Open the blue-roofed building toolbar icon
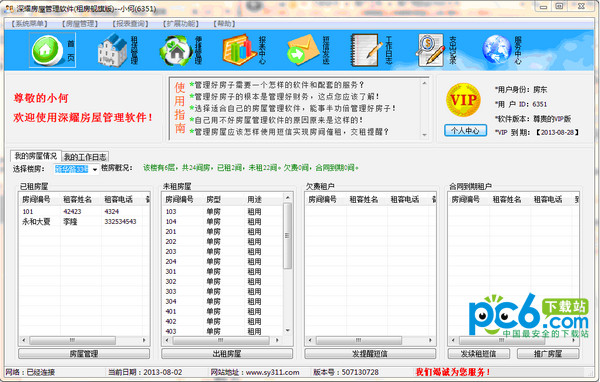The width and height of the screenshot is (600, 382). click(x=112, y=51)
